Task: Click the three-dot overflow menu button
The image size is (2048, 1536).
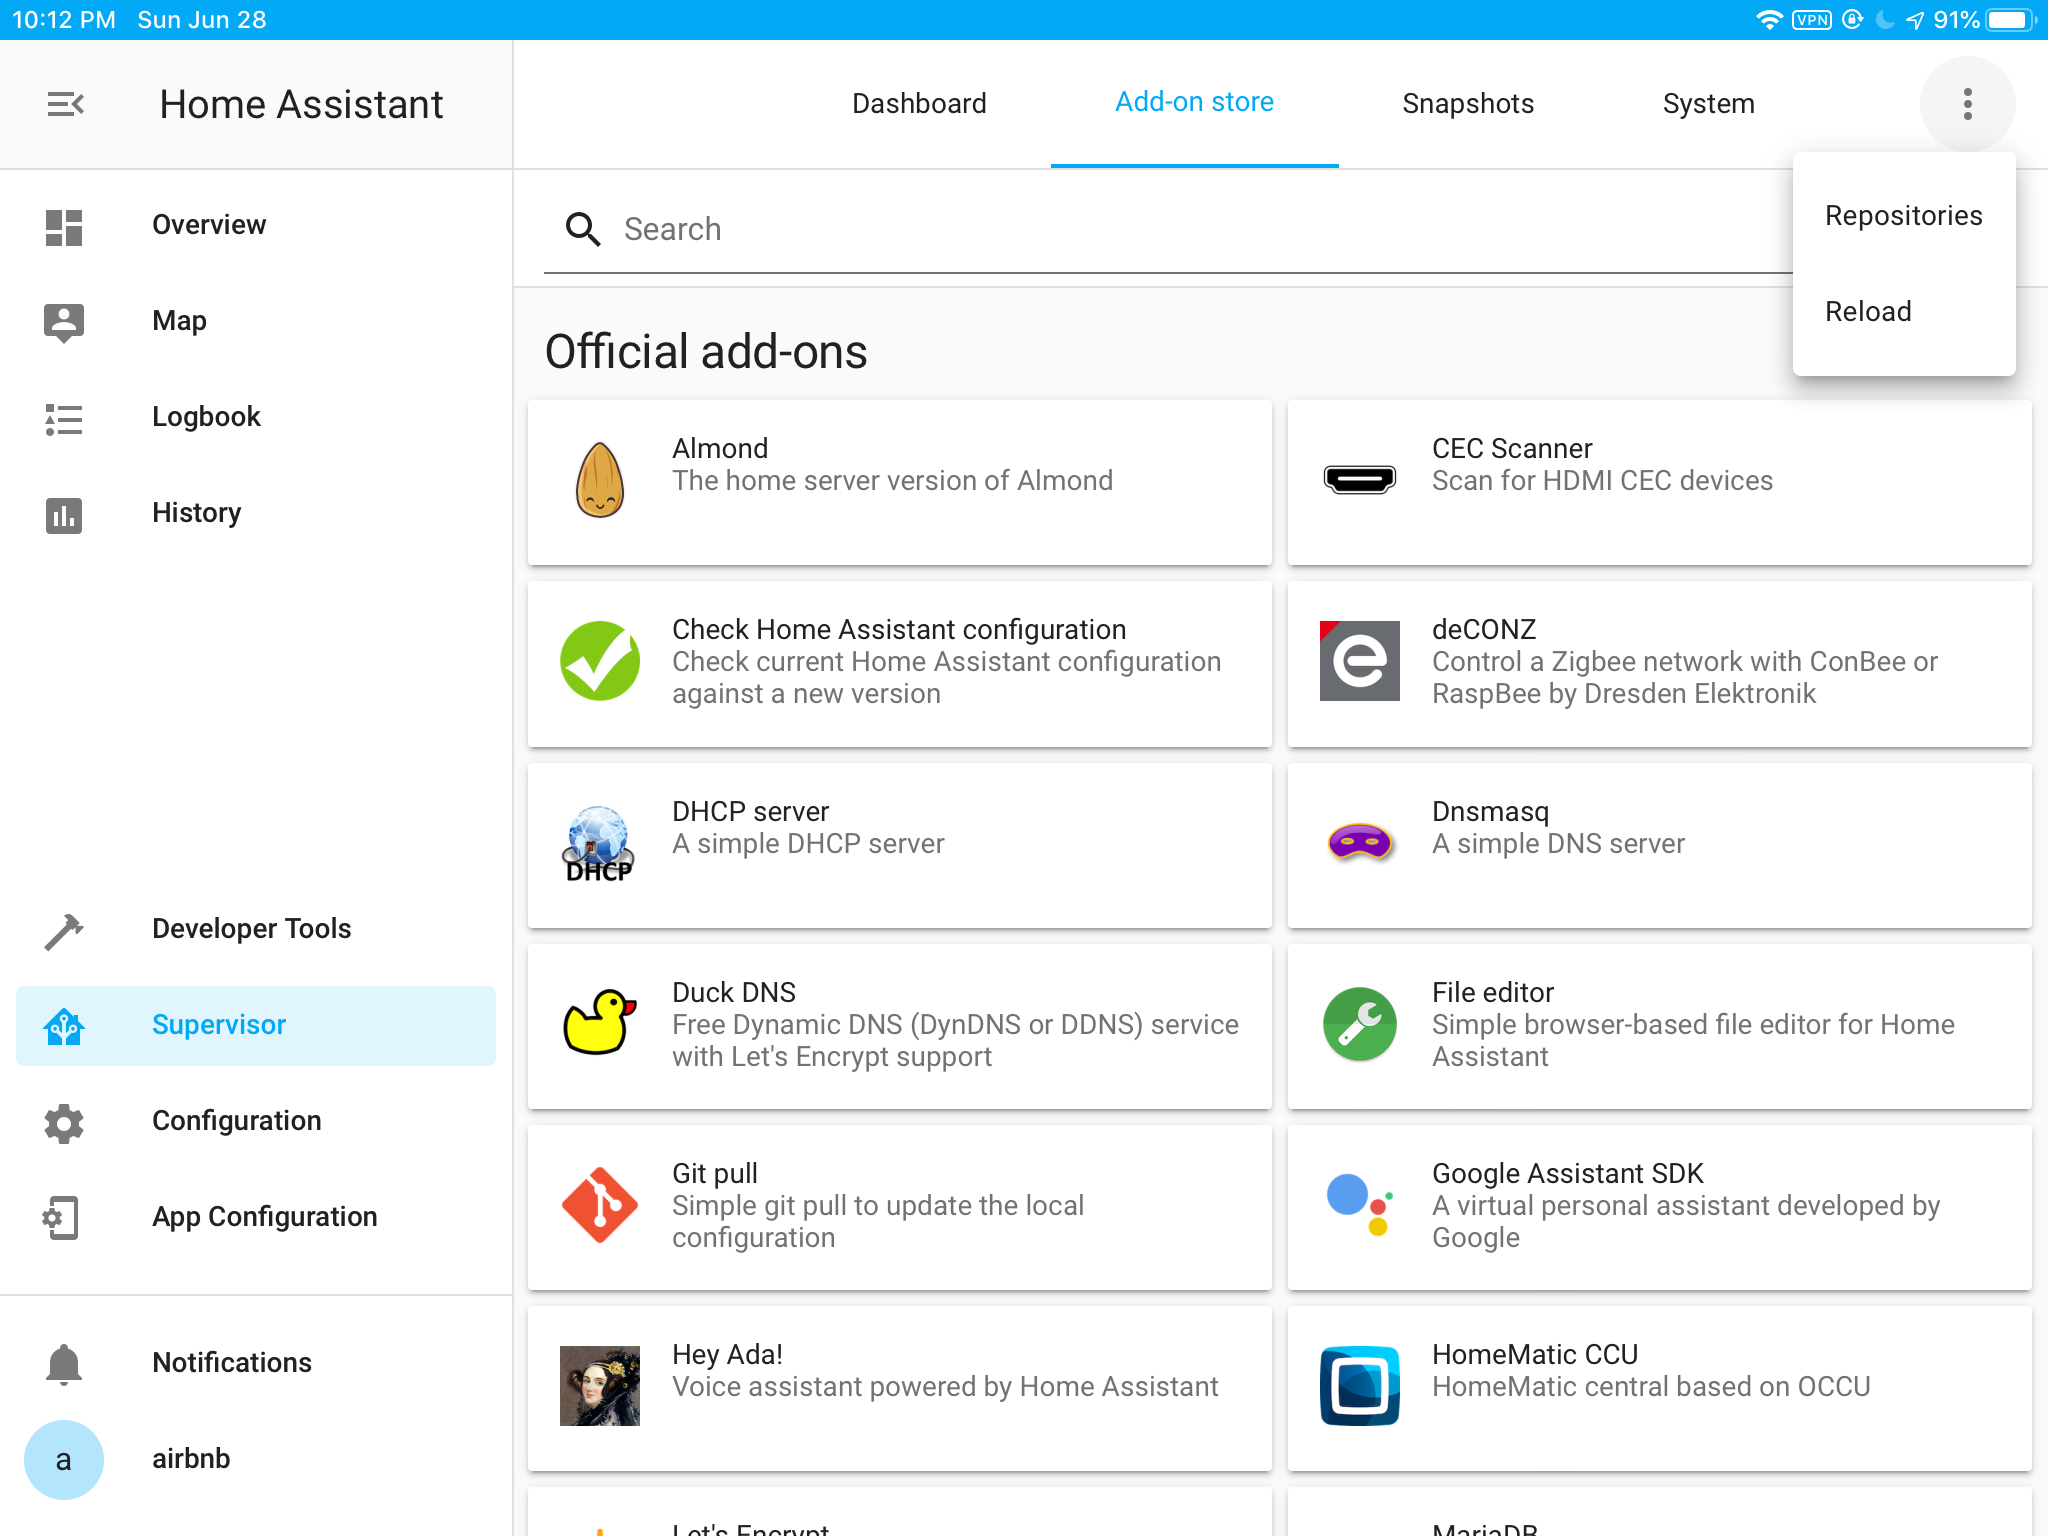Action: tap(1966, 102)
